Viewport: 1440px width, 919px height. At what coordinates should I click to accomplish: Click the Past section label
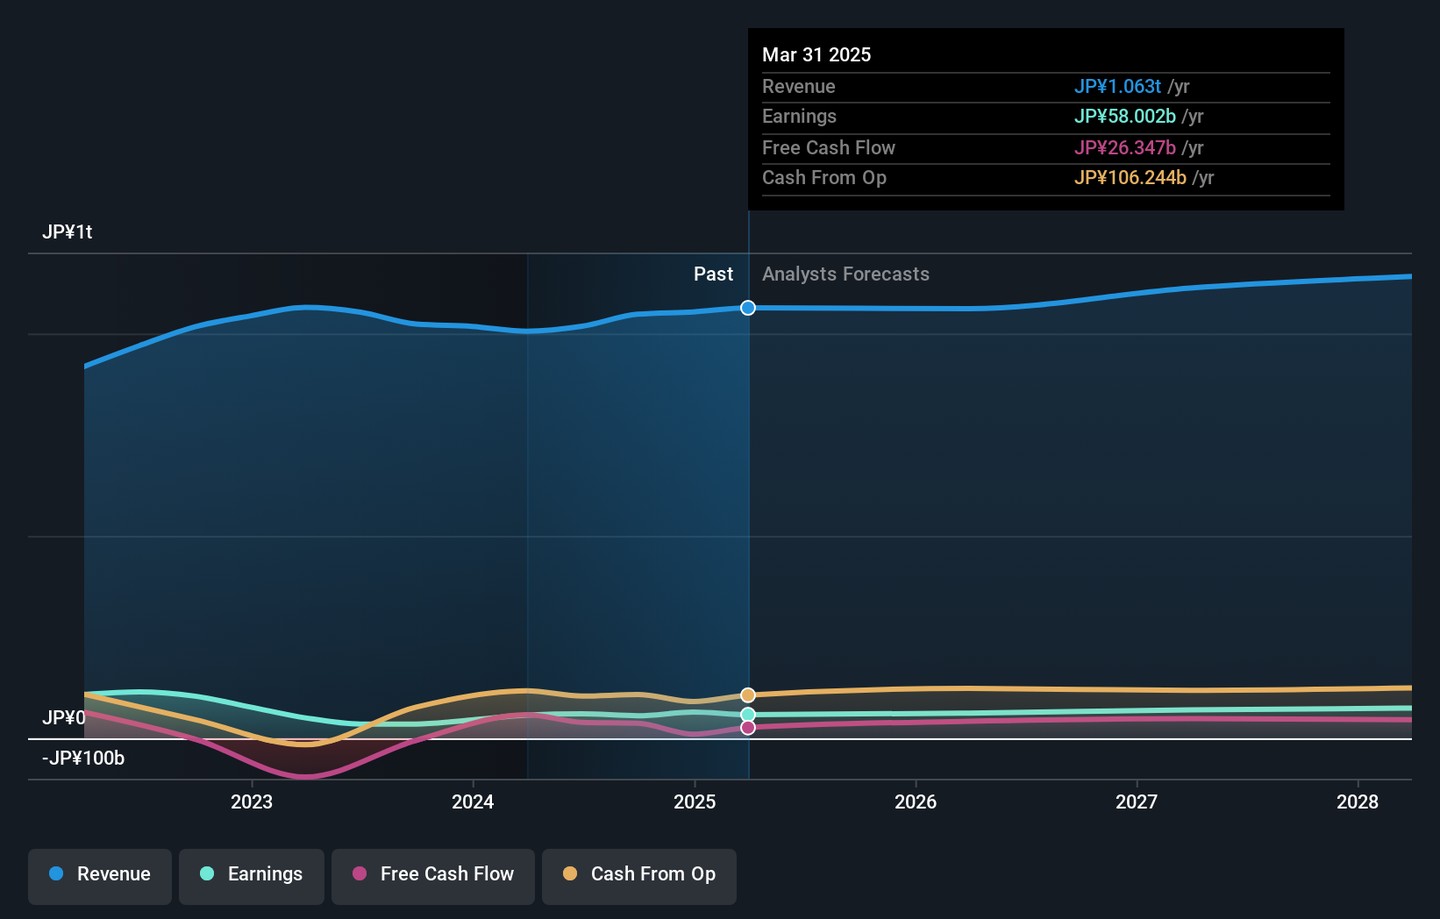click(713, 274)
